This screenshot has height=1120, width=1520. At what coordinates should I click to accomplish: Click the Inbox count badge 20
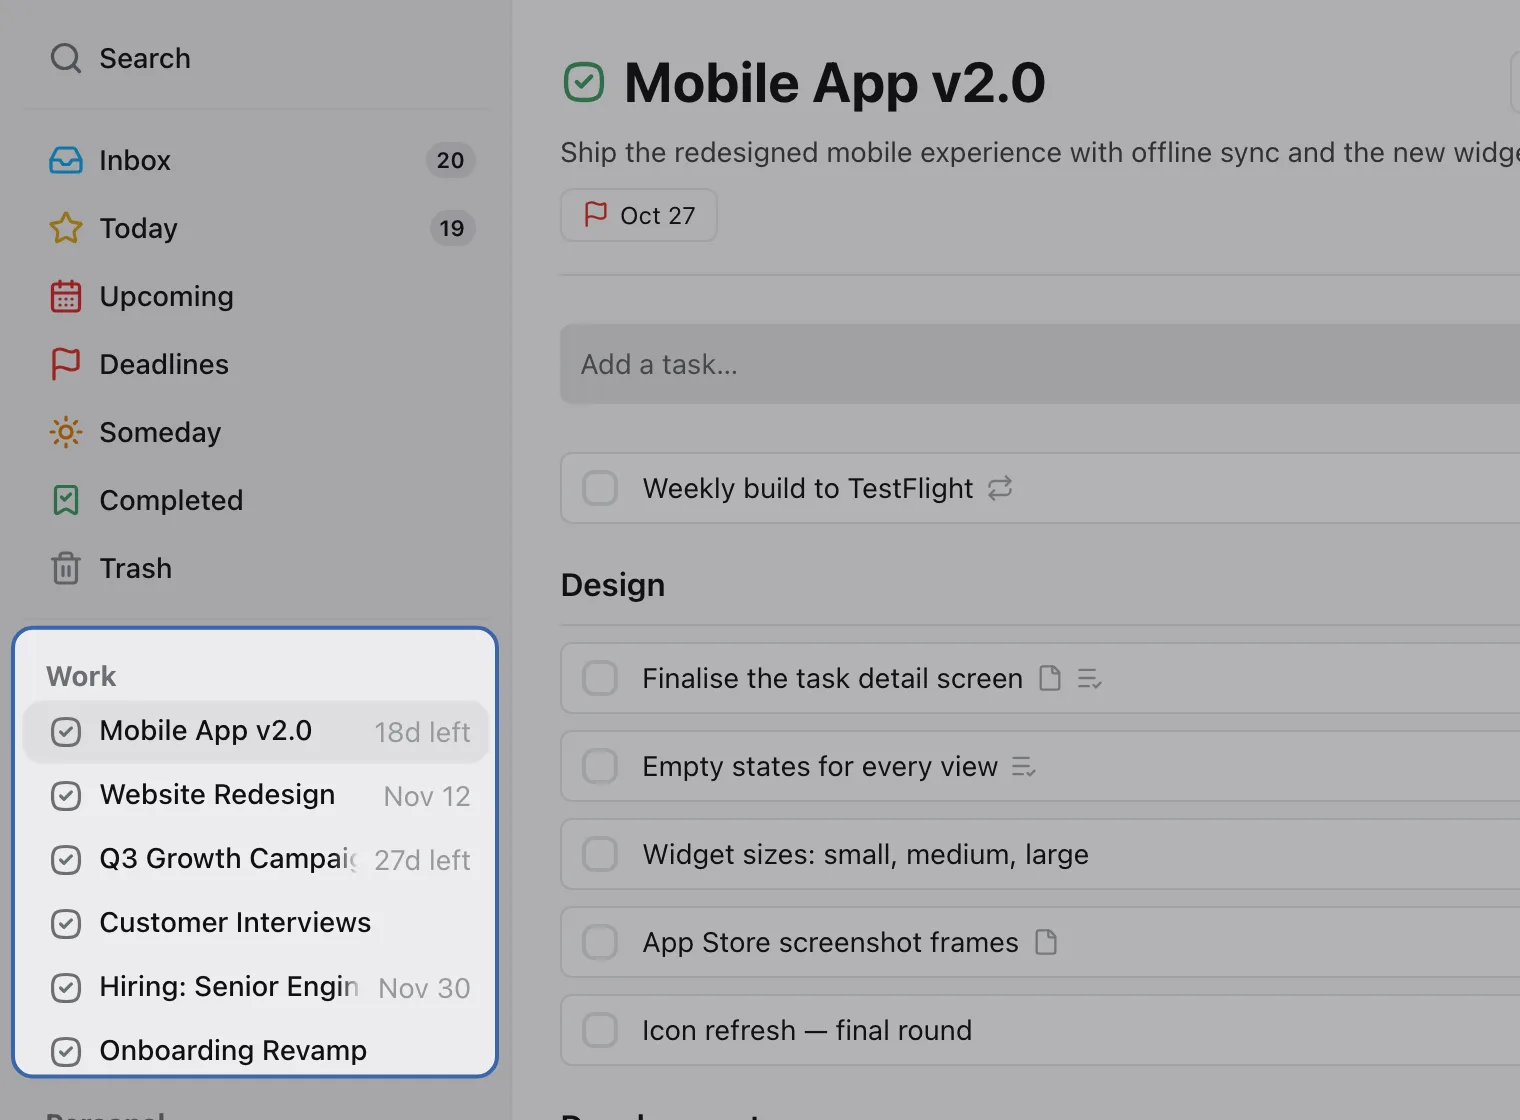pos(450,160)
